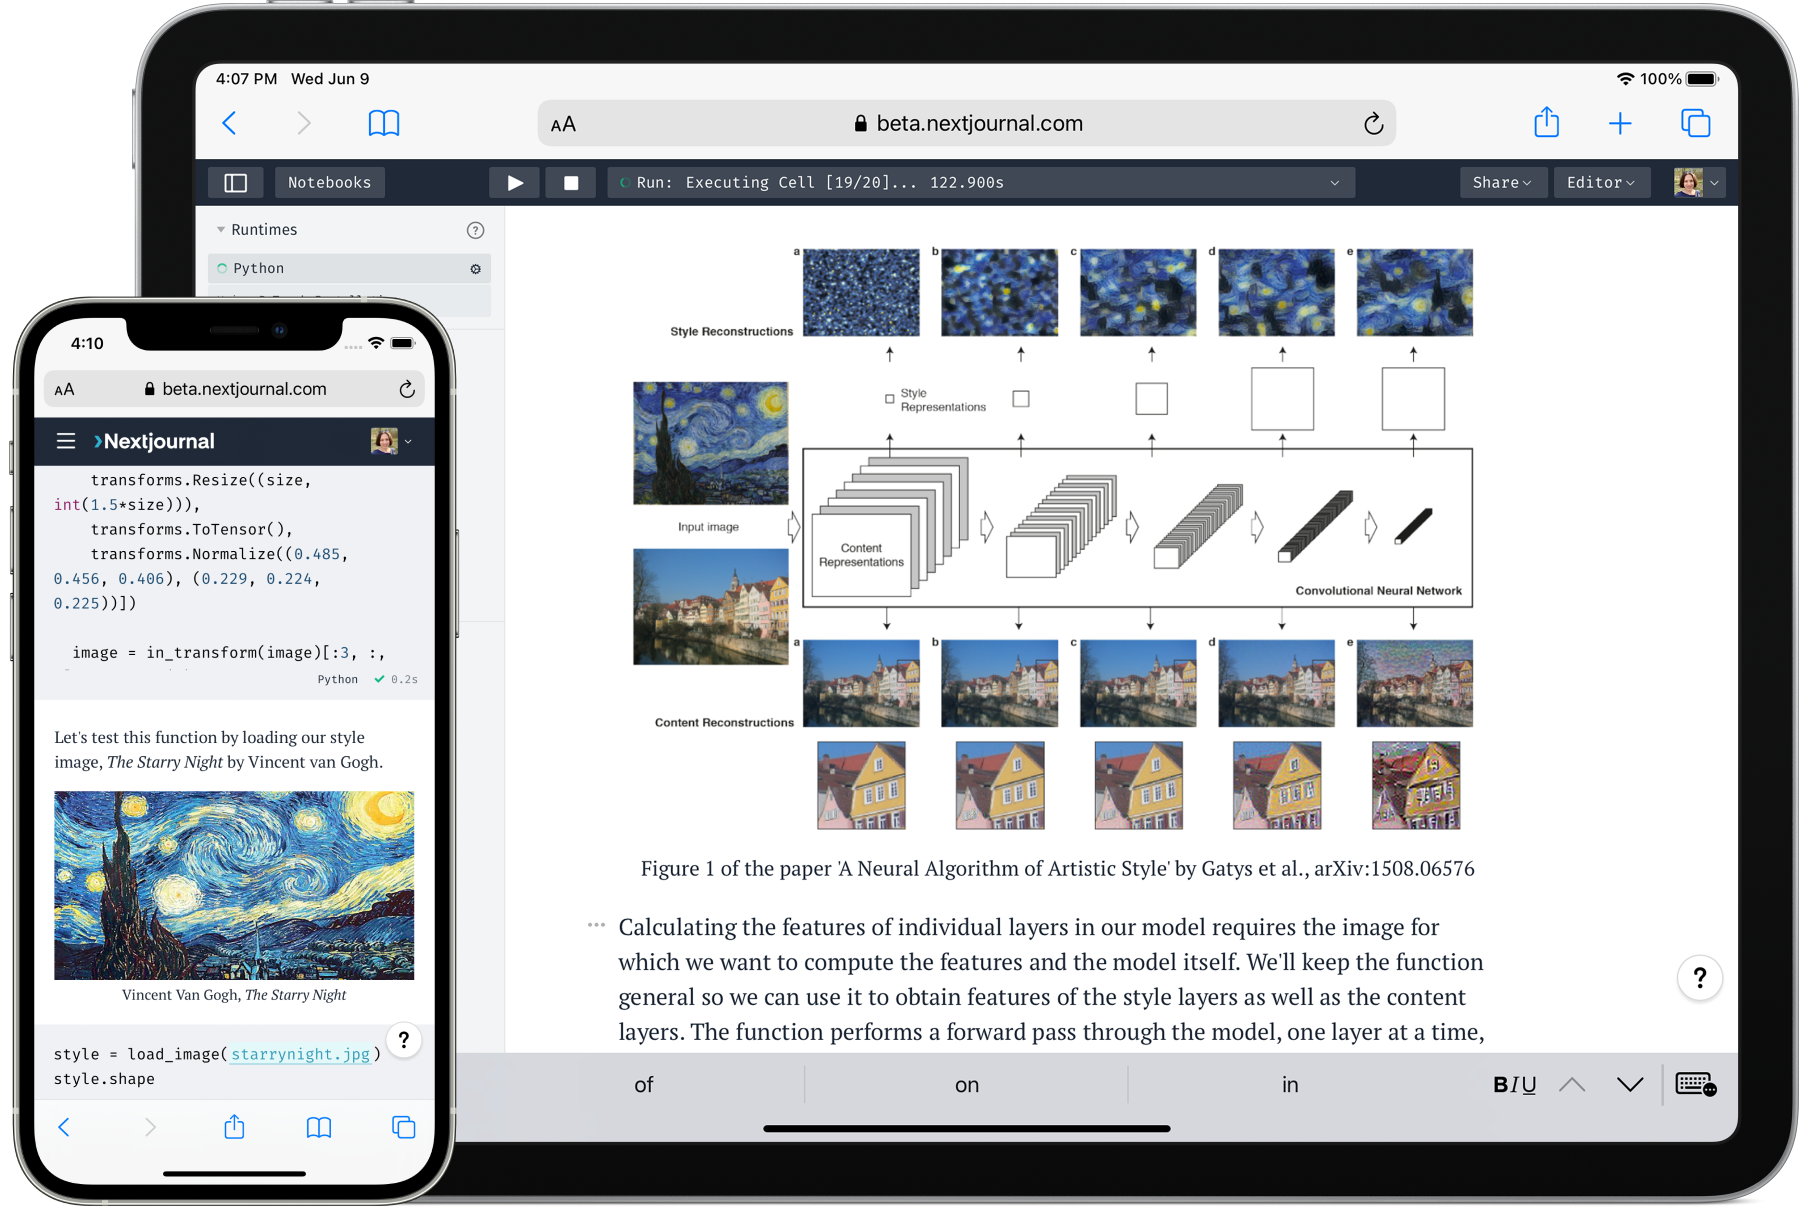
Task: Collapse the Runtimes section
Action: point(220,230)
